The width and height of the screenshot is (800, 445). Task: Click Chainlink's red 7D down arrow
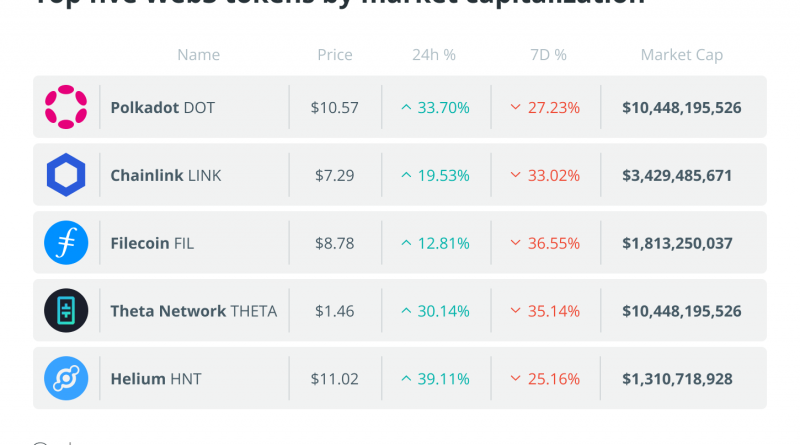pyautogui.click(x=516, y=175)
